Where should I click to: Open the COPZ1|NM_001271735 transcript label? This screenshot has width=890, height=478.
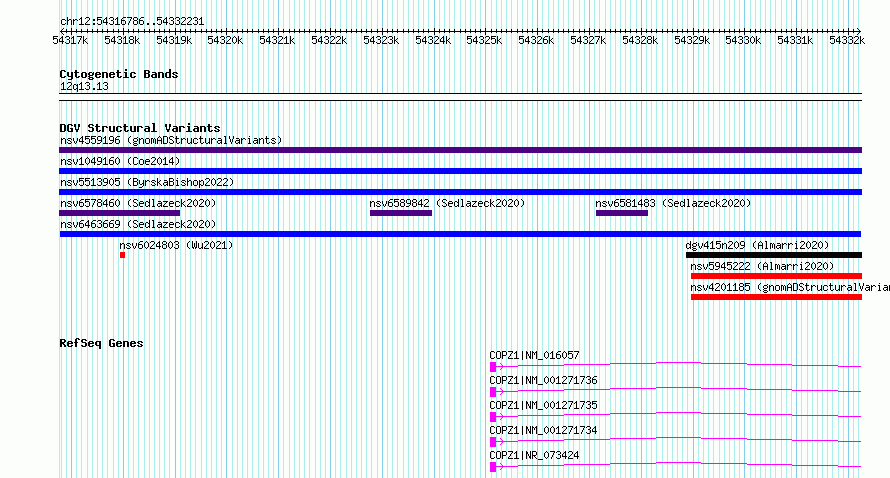click(x=543, y=405)
